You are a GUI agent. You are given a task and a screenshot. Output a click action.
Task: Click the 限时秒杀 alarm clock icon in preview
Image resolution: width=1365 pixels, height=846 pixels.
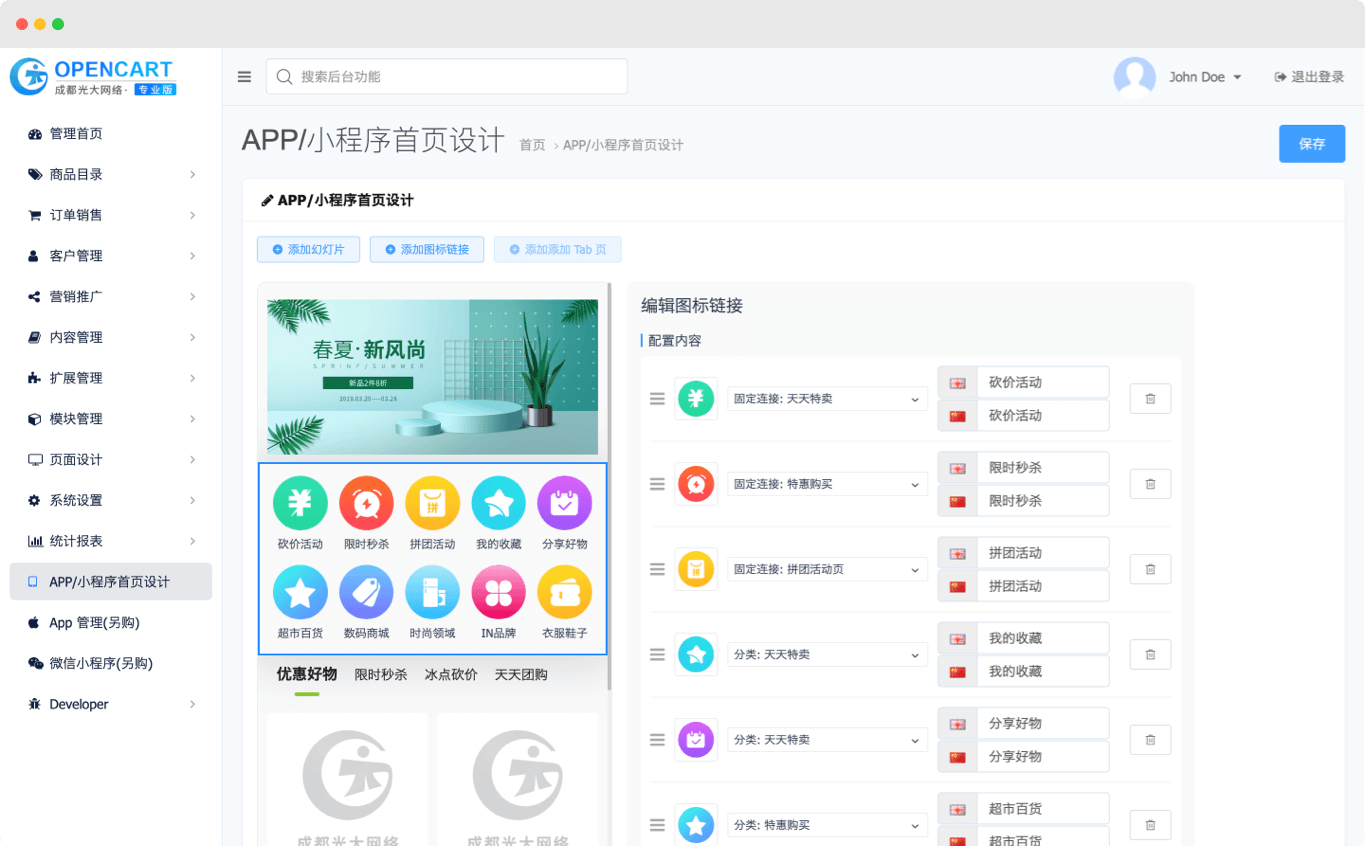[x=366, y=503]
